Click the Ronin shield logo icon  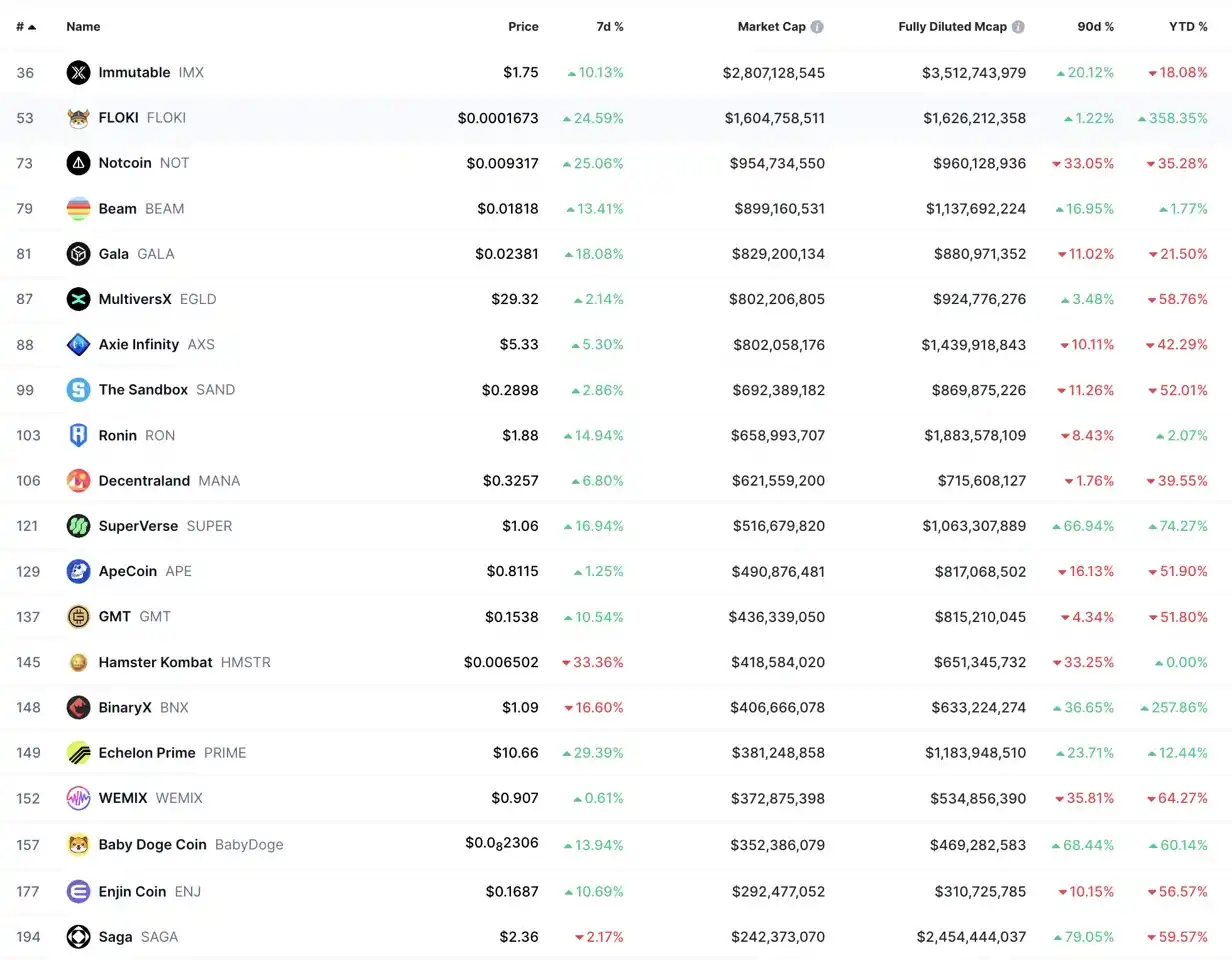click(x=78, y=435)
